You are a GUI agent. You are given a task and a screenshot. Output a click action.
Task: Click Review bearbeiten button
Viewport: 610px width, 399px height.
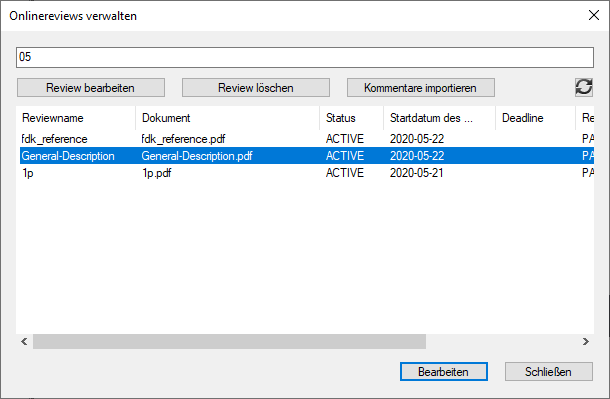pyautogui.click(x=91, y=88)
